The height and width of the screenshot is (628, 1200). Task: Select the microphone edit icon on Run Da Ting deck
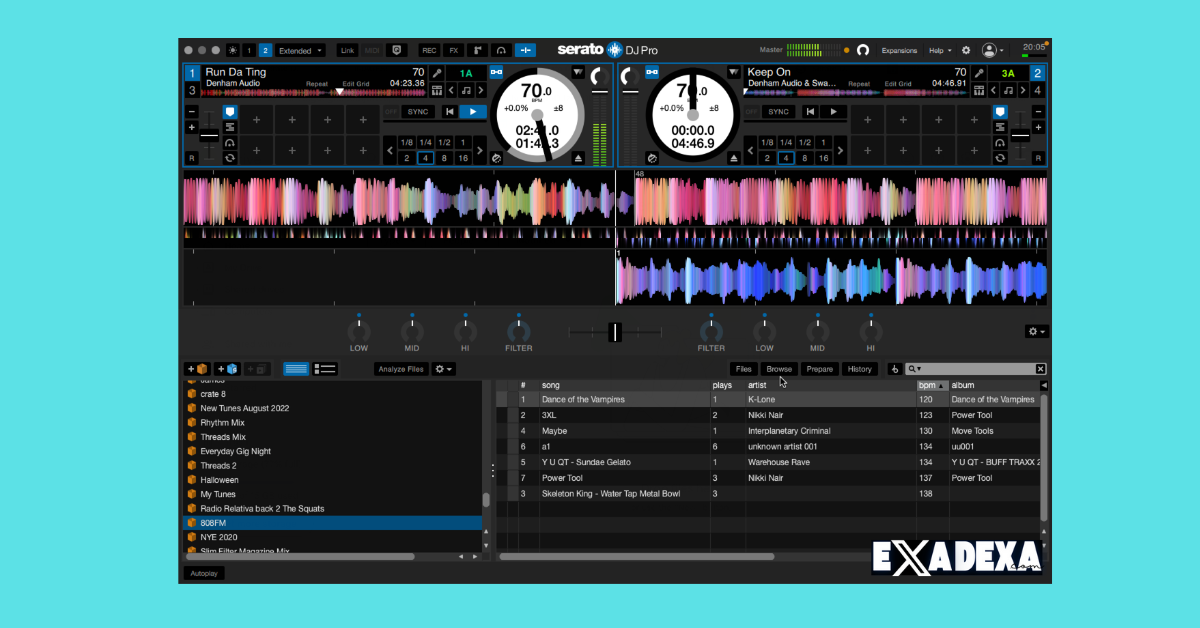click(438, 73)
